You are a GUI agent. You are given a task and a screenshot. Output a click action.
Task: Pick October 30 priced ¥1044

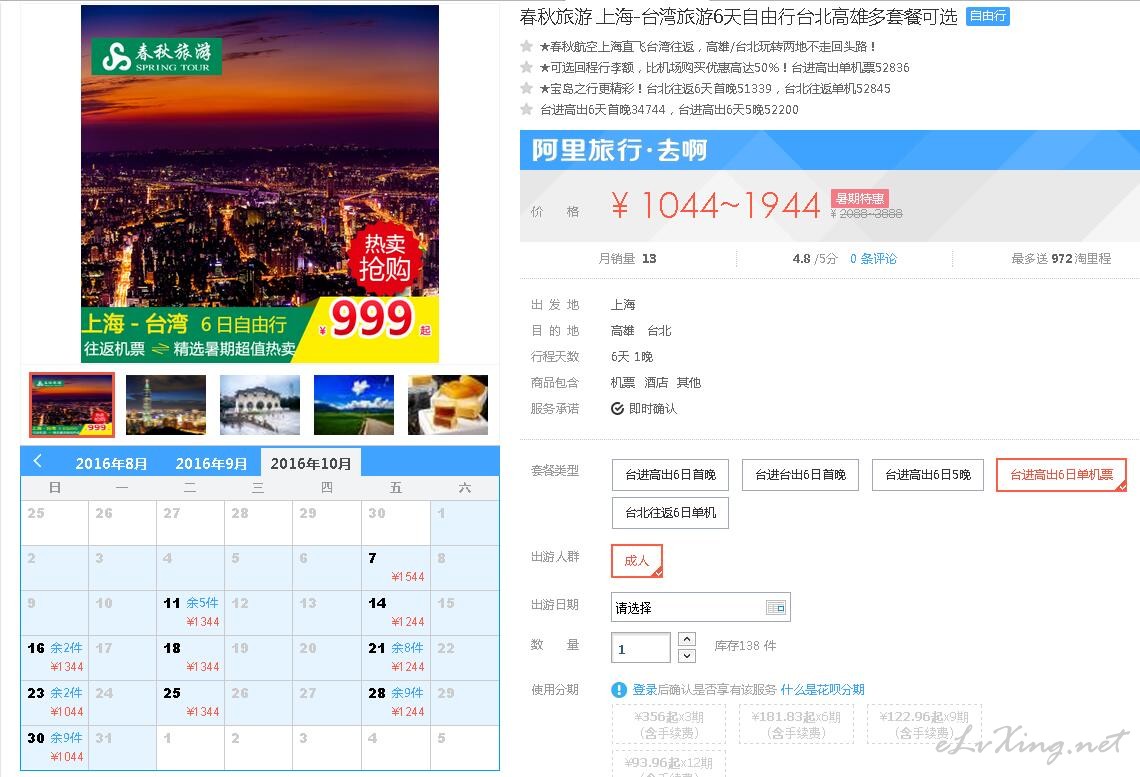pos(55,748)
